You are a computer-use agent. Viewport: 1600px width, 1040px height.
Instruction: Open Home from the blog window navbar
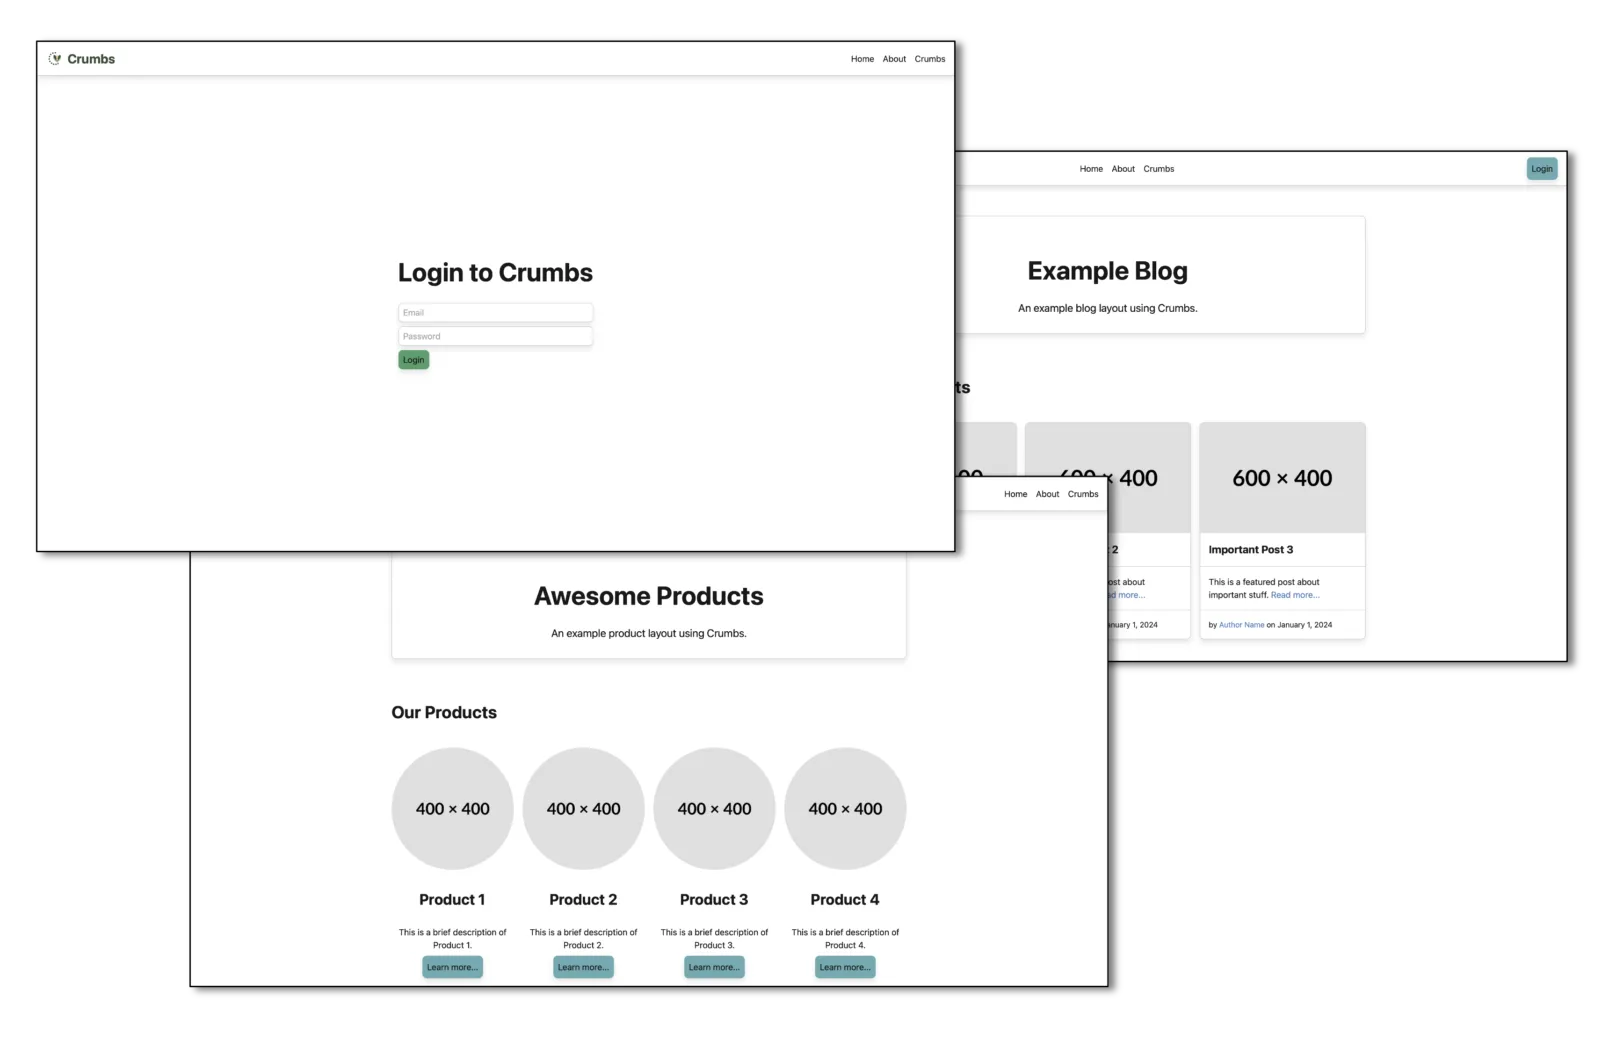(1090, 168)
